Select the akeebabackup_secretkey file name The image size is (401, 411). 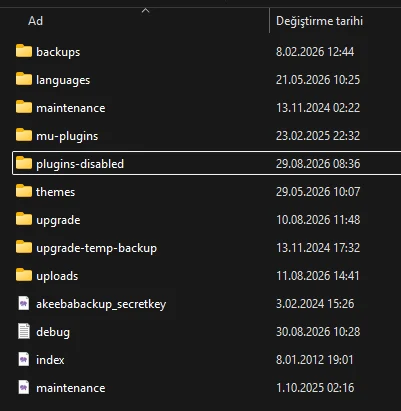[x=101, y=304]
